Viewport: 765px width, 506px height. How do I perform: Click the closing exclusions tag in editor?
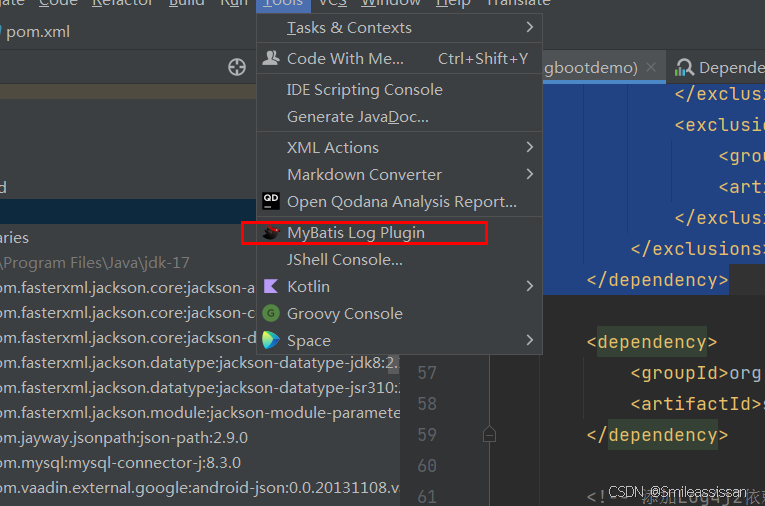point(698,249)
